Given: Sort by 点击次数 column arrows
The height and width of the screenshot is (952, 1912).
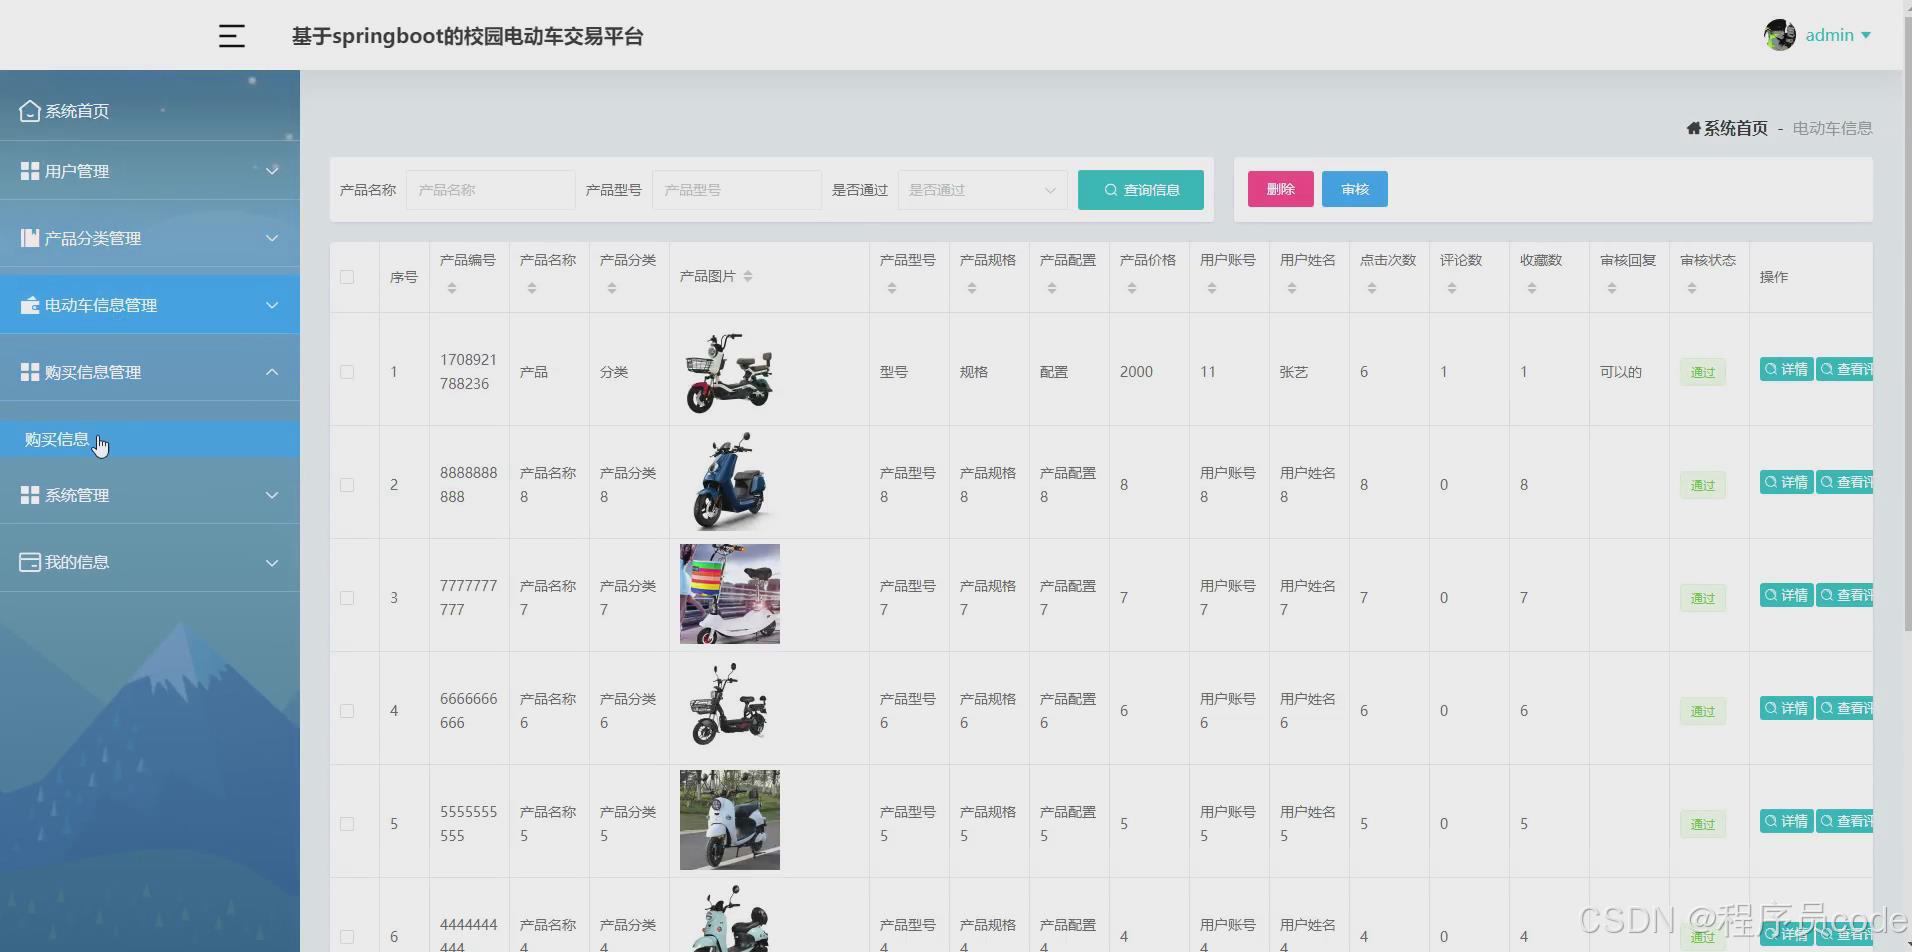Looking at the screenshot, I should click(x=1372, y=289).
